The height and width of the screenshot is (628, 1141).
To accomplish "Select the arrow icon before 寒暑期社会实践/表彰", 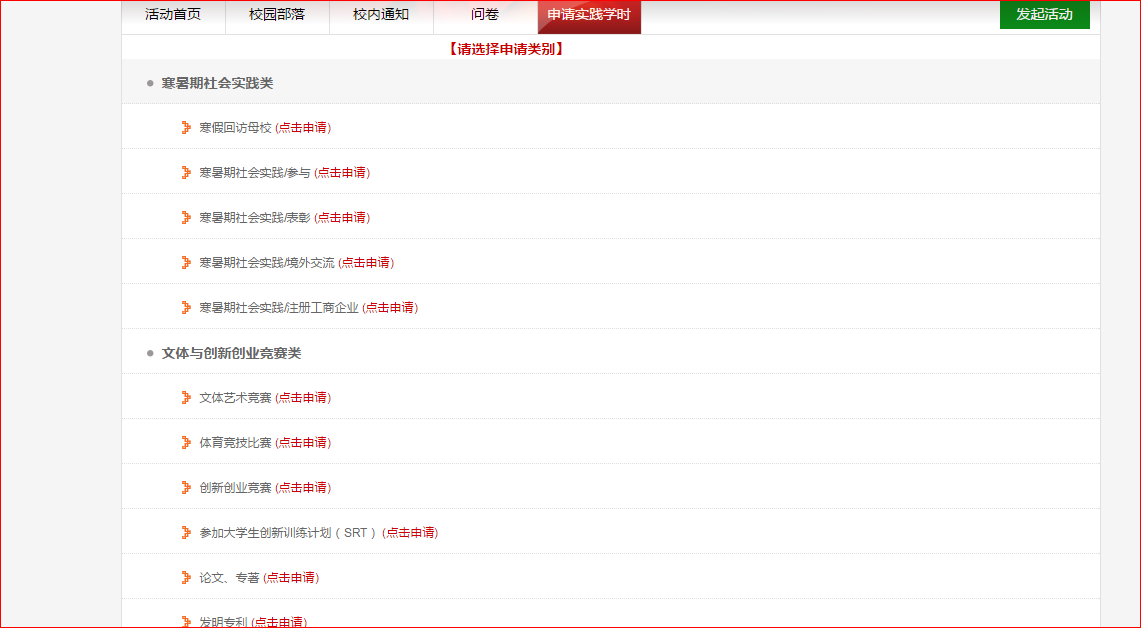I will click(186, 218).
